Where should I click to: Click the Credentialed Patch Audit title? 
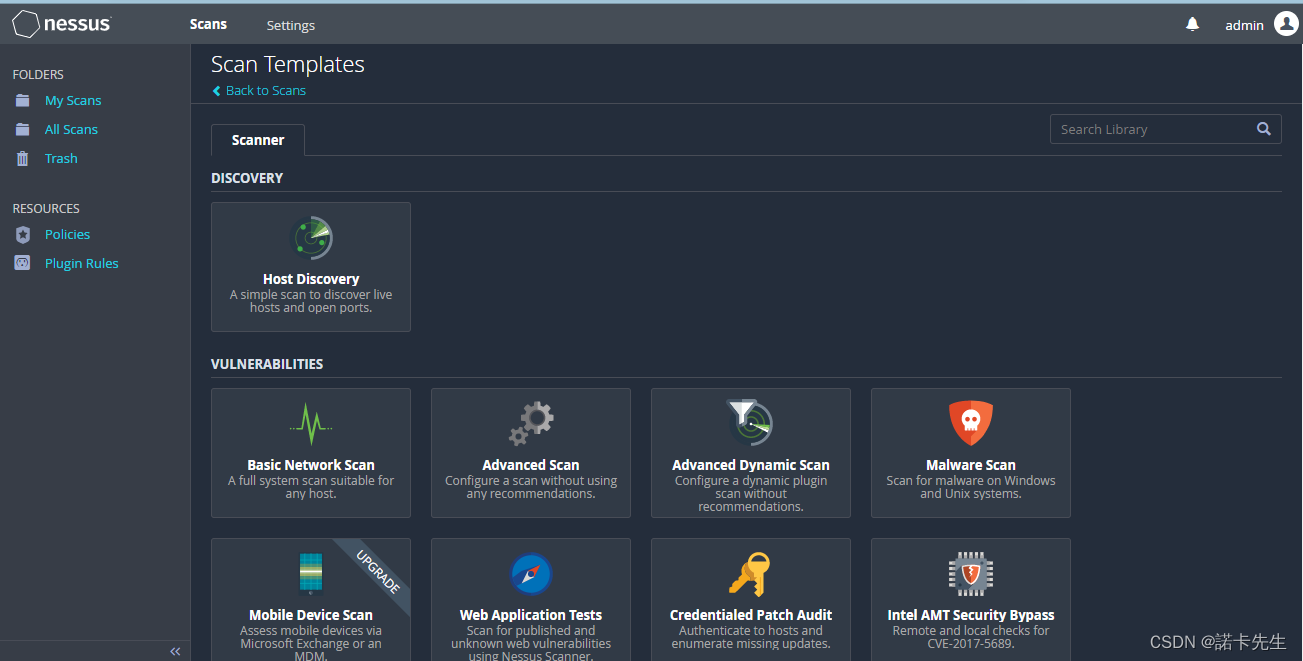click(x=751, y=615)
